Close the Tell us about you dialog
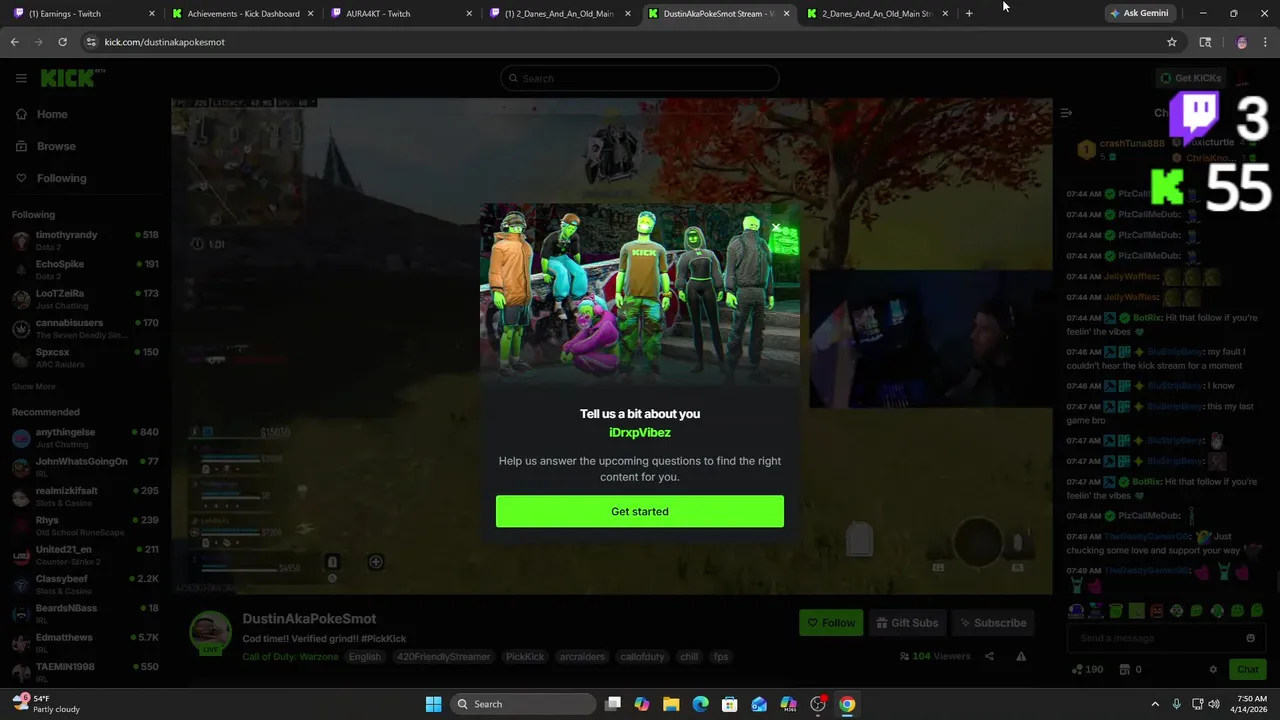 coord(776,228)
